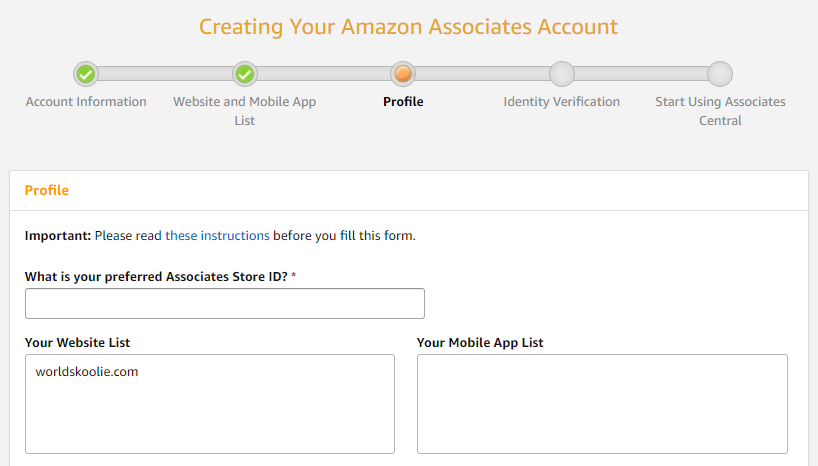Viewport: 818px width, 466px height.
Task: Click inside Your Mobile App List box
Action: pyautogui.click(x=602, y=404)
